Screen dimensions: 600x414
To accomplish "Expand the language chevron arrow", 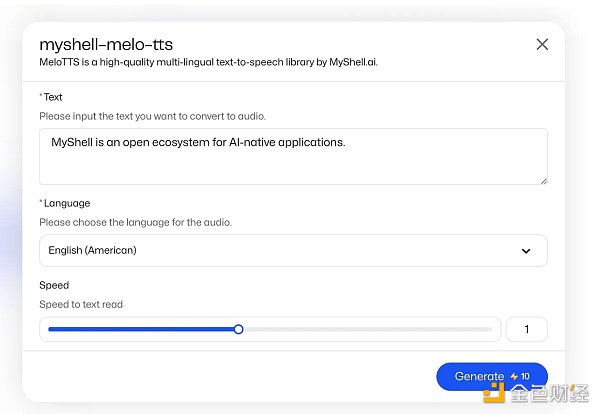I will coord(526,251).
